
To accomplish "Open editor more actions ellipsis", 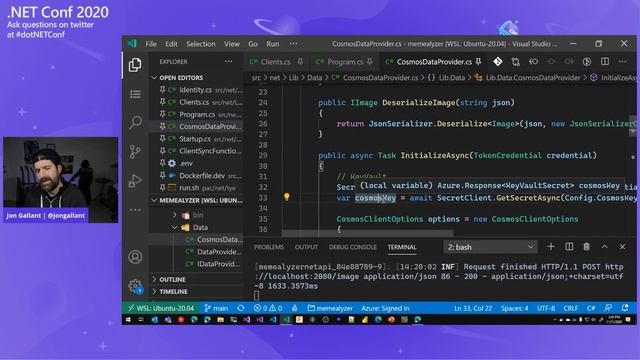I will tap(622, 62).
